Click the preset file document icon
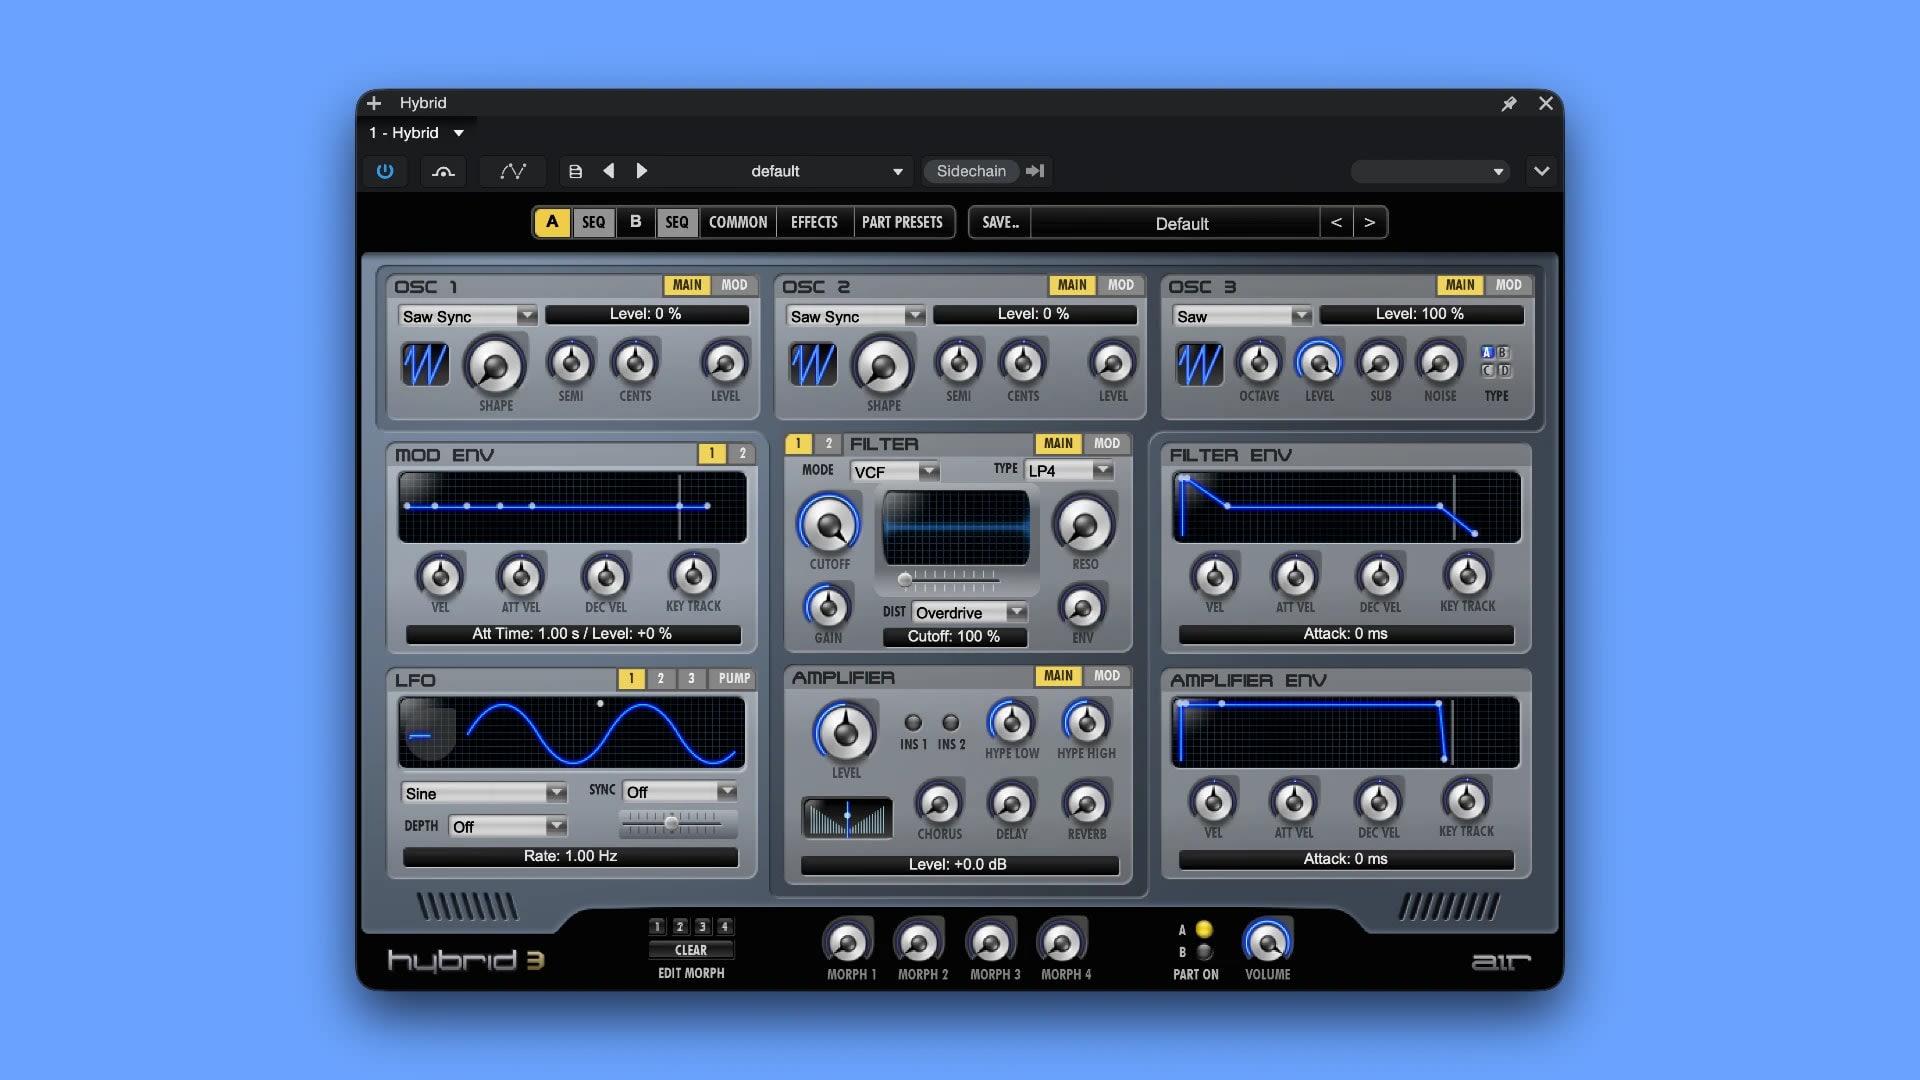 (x=576, y=171)
